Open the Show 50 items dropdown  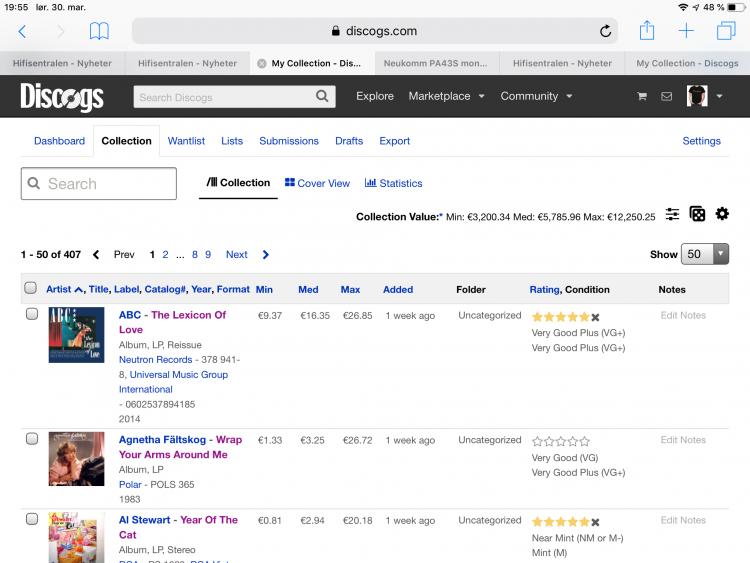[x=704, y=254]
